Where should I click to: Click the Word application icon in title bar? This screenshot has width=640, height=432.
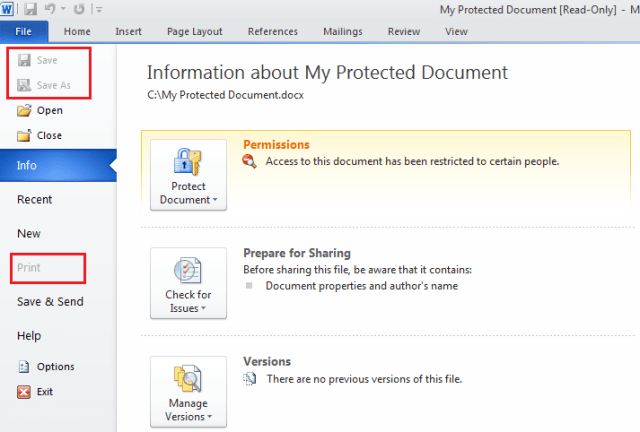pos(11,9)
